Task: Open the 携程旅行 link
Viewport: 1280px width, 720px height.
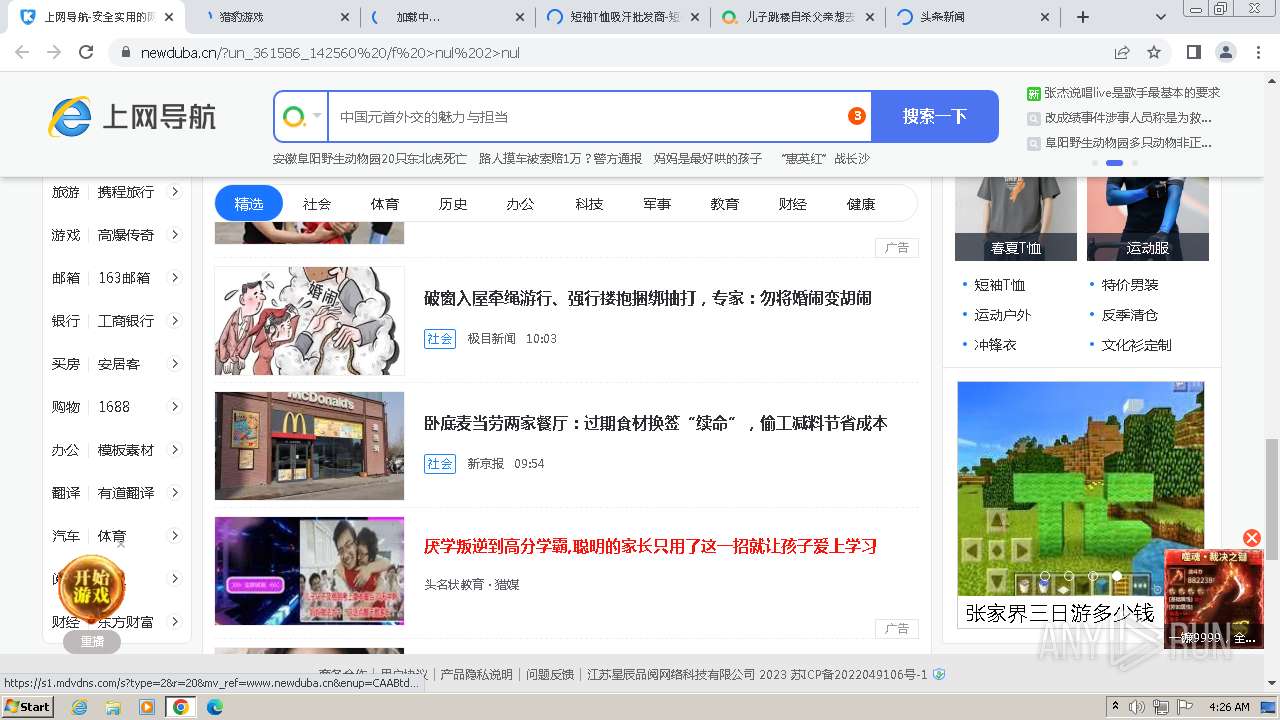Action: 126,192
